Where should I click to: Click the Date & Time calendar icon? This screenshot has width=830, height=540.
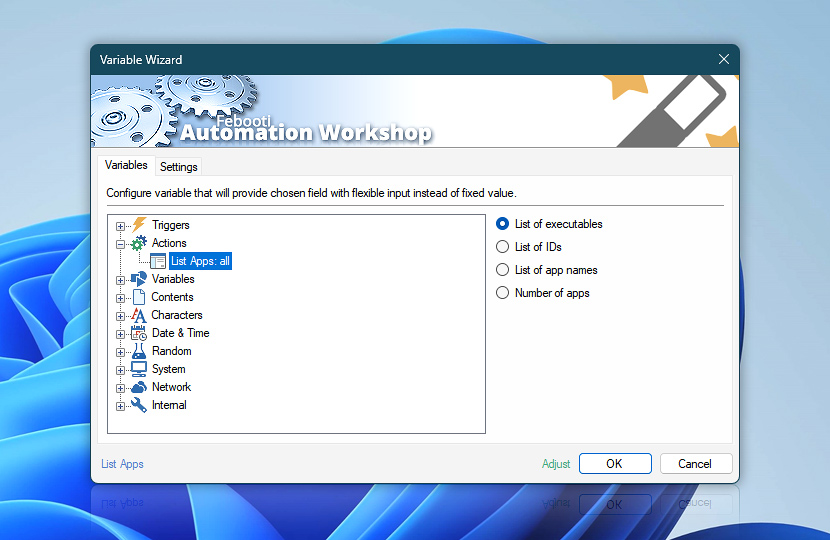point(139,333)
